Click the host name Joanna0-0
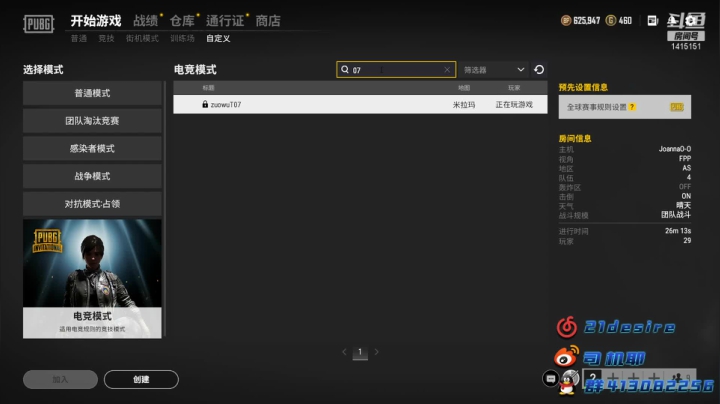 [x=675, y=149]
